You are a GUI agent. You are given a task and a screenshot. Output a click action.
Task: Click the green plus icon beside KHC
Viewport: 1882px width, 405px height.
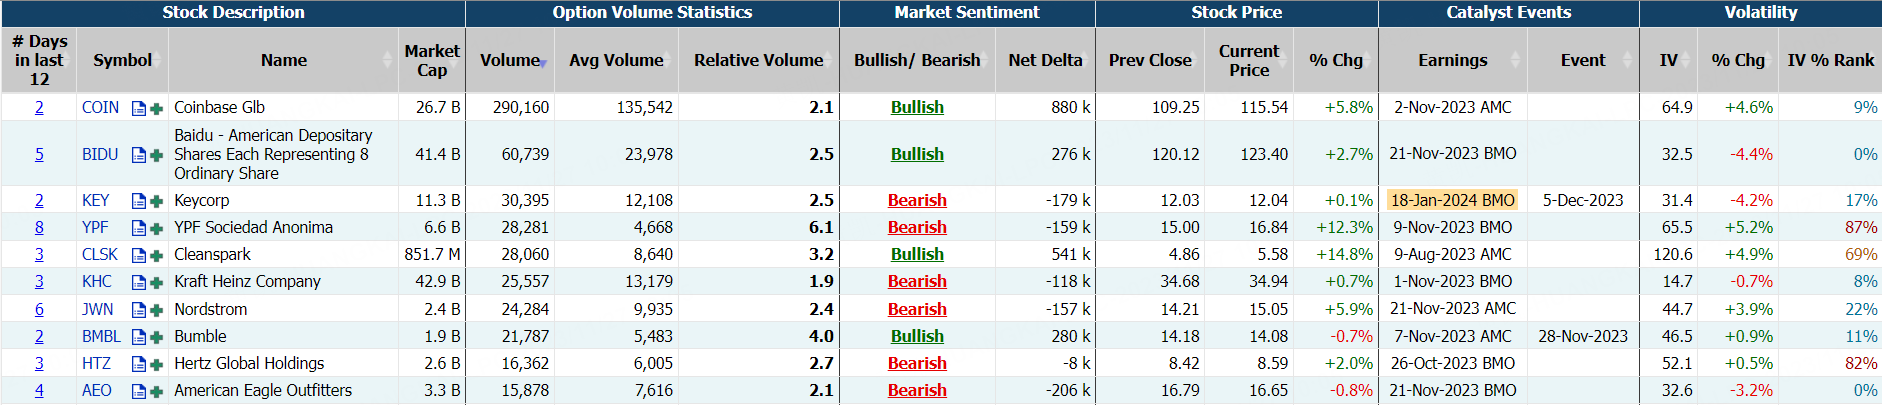pos(156,283)
